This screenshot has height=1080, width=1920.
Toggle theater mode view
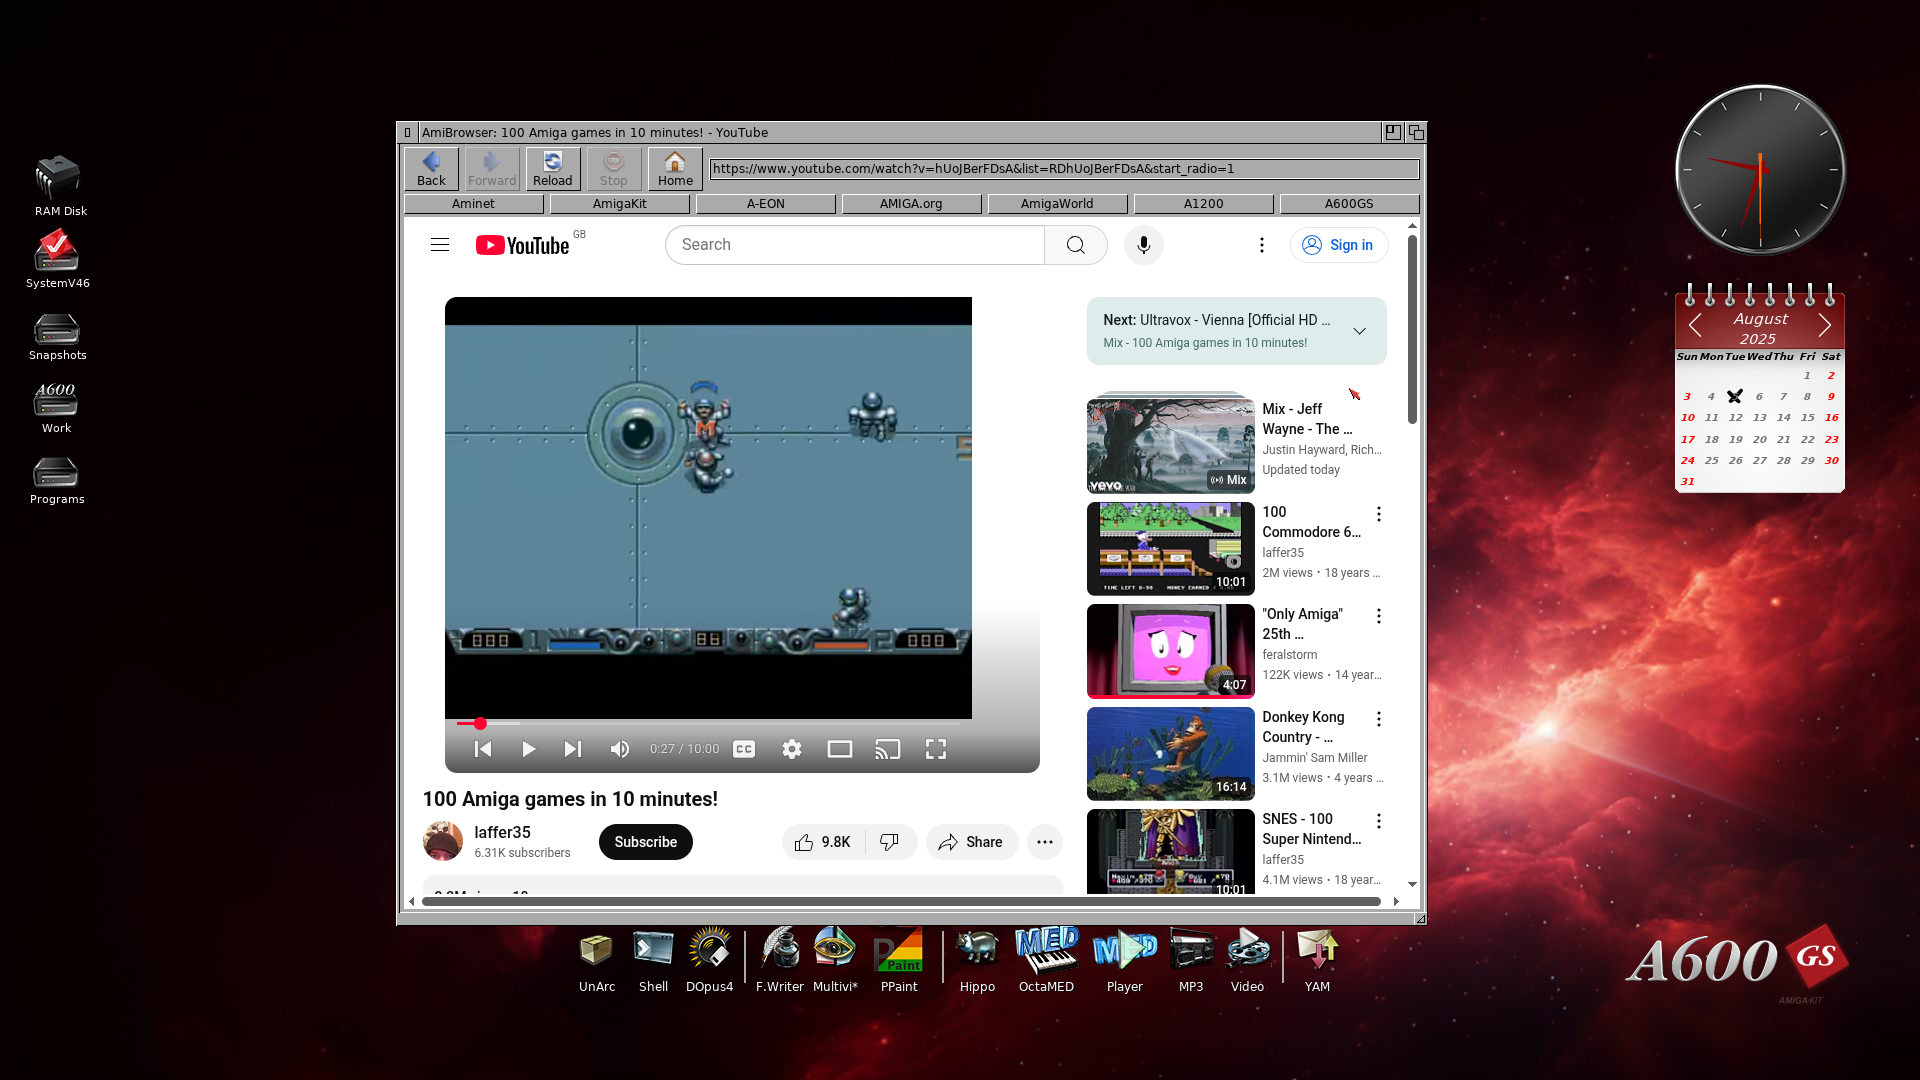pyautogui.click(x=839, y=749)
